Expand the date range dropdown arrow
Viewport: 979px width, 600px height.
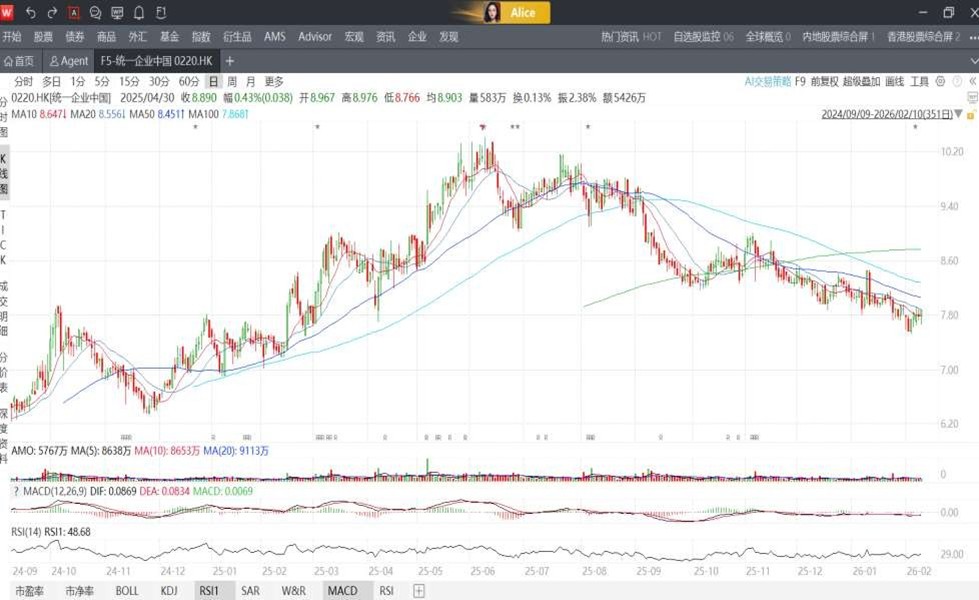(x=958, y=114)
